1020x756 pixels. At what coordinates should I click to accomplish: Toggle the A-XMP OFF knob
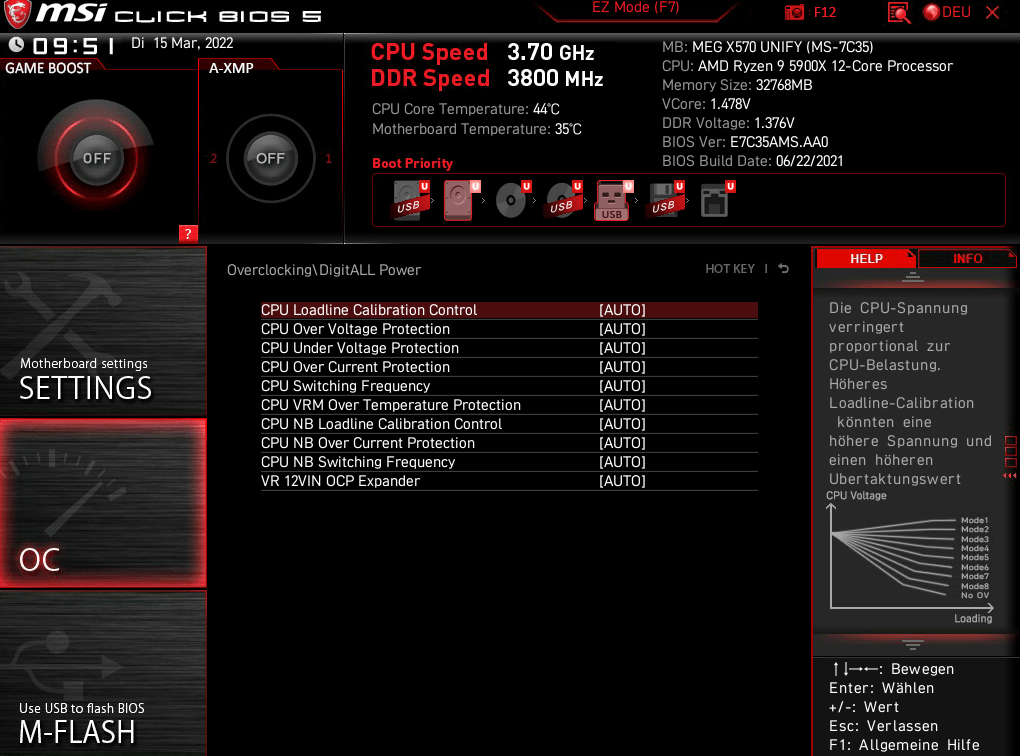(x=270, y=158)
